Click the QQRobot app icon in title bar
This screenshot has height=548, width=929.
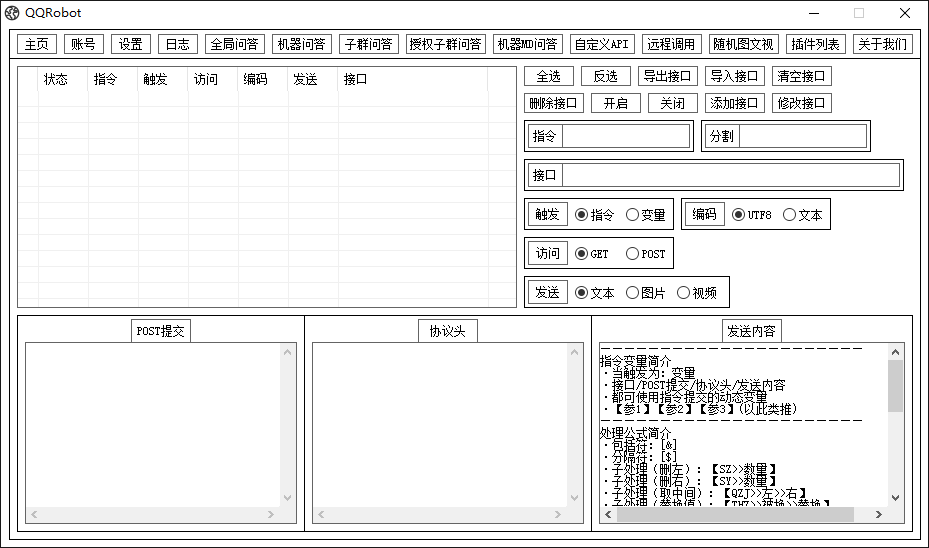[12, 13]
